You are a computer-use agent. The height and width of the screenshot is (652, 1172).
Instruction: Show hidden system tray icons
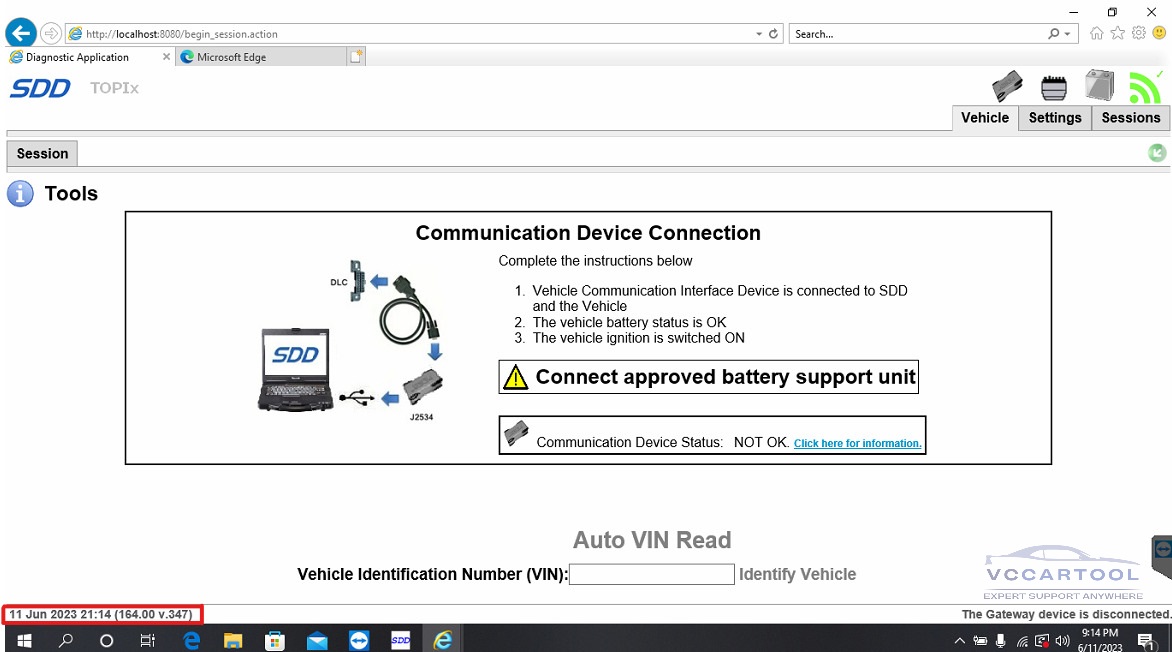(x=960, y=641)
